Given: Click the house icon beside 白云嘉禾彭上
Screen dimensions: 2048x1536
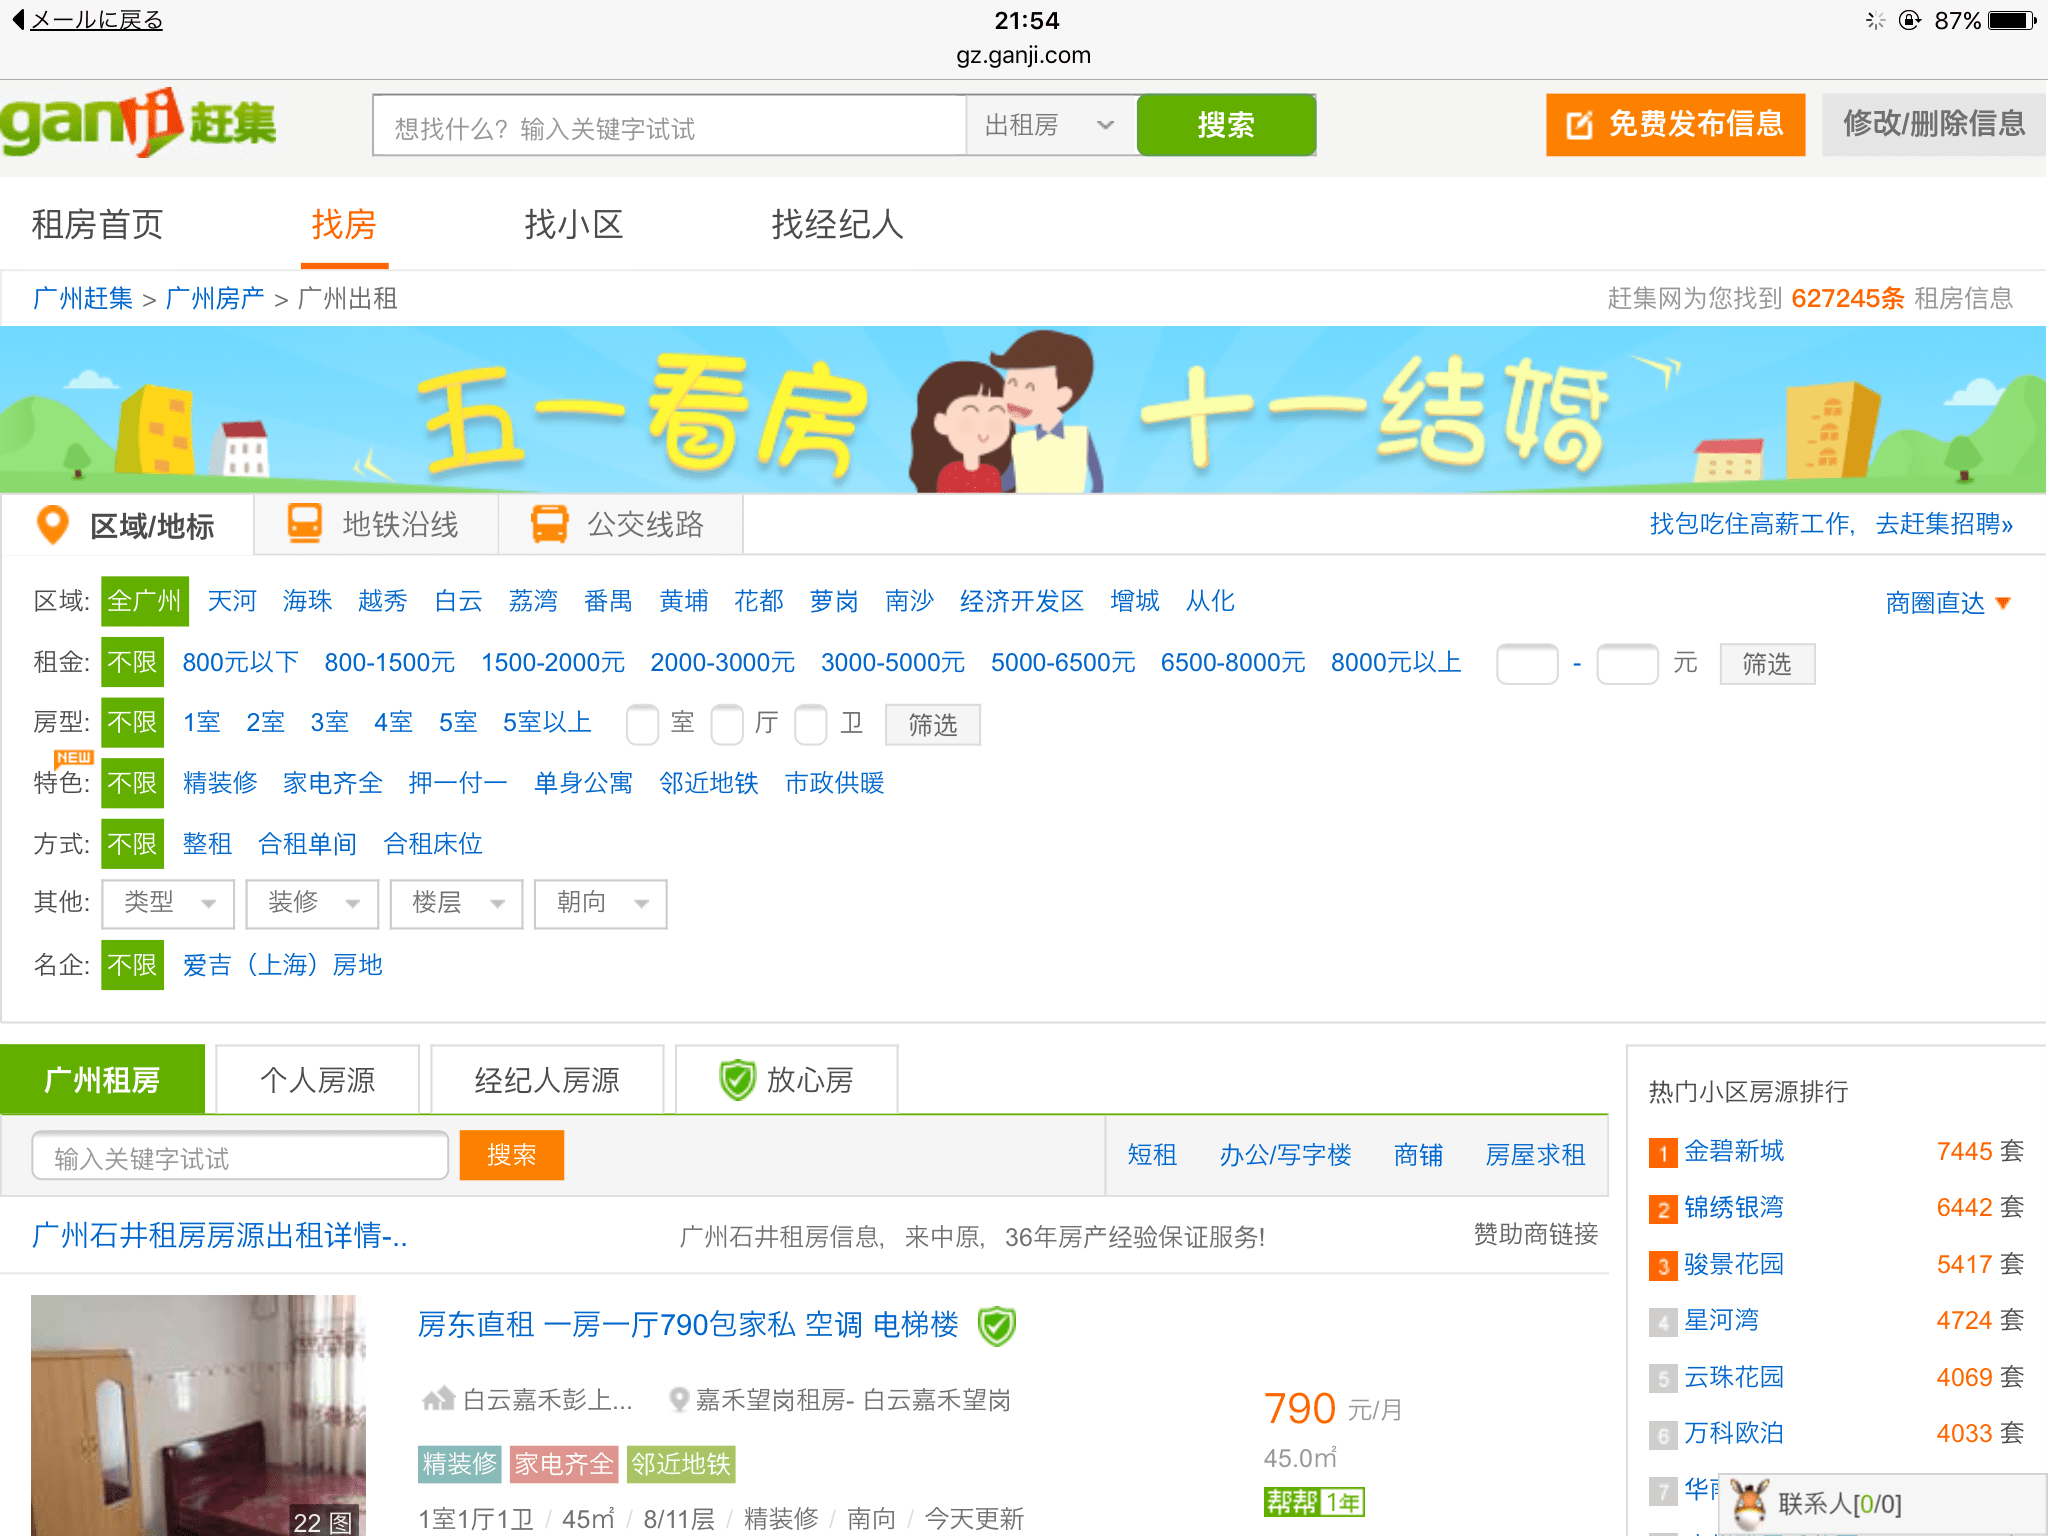Looking at the screenshot, I should tap(438, 1399).
